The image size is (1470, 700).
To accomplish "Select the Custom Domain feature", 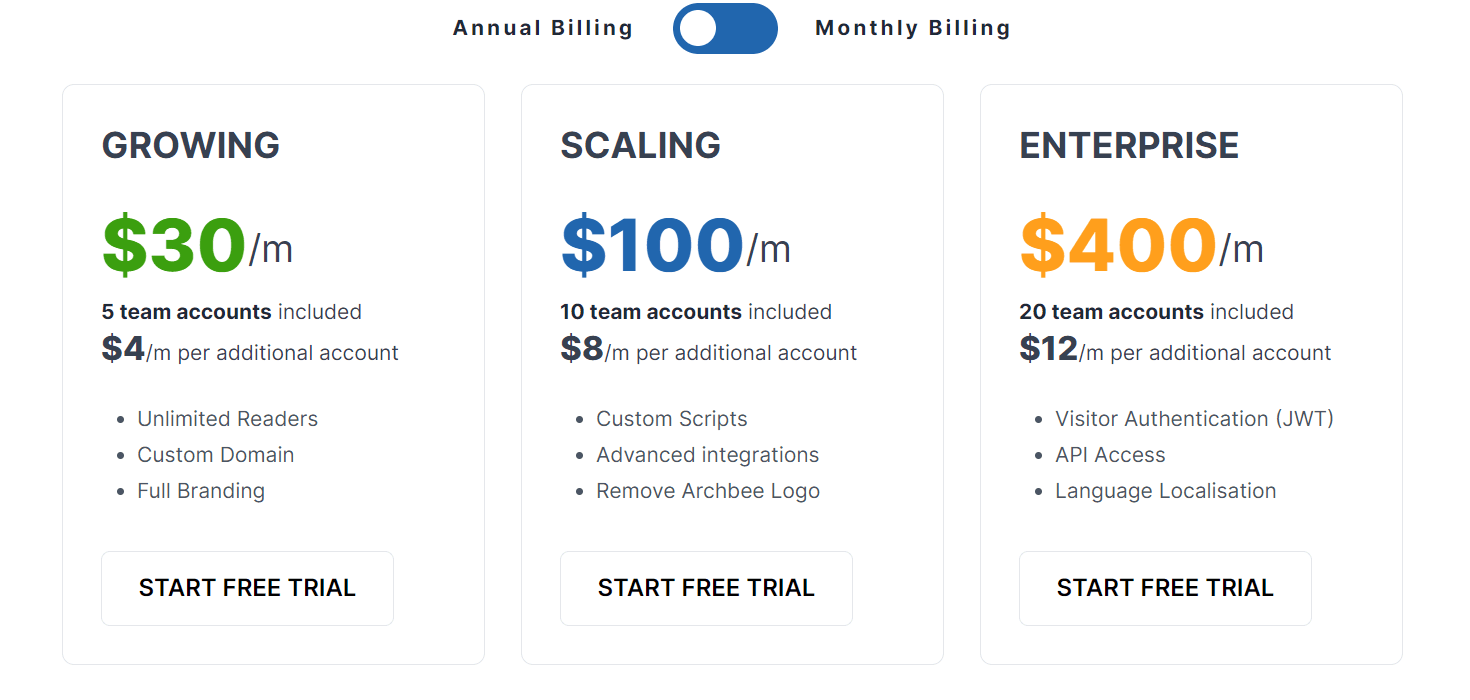I will coord(216,455).
